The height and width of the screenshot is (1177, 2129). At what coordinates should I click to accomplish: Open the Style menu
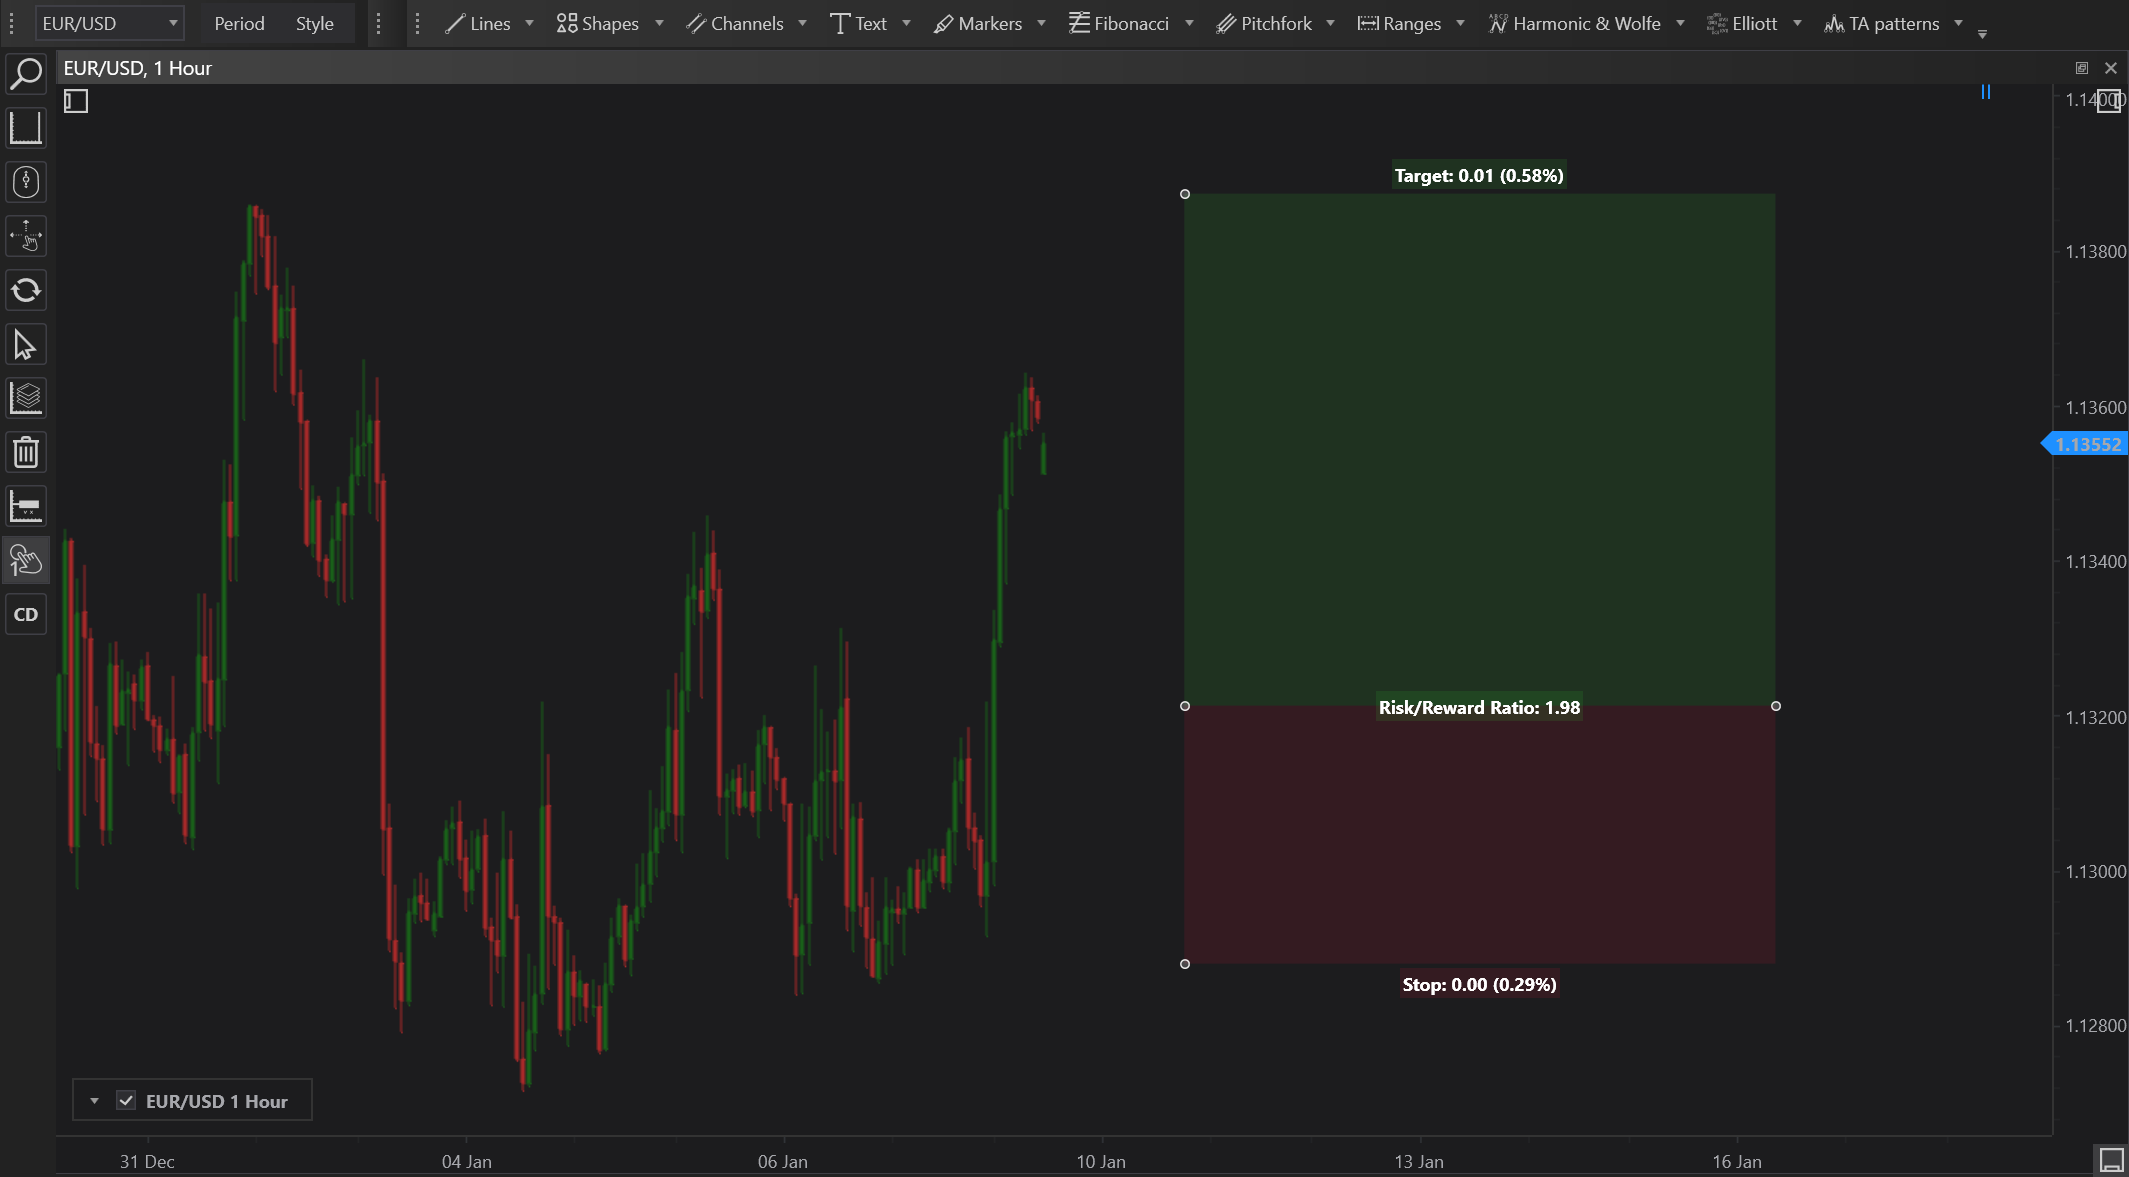314,23
